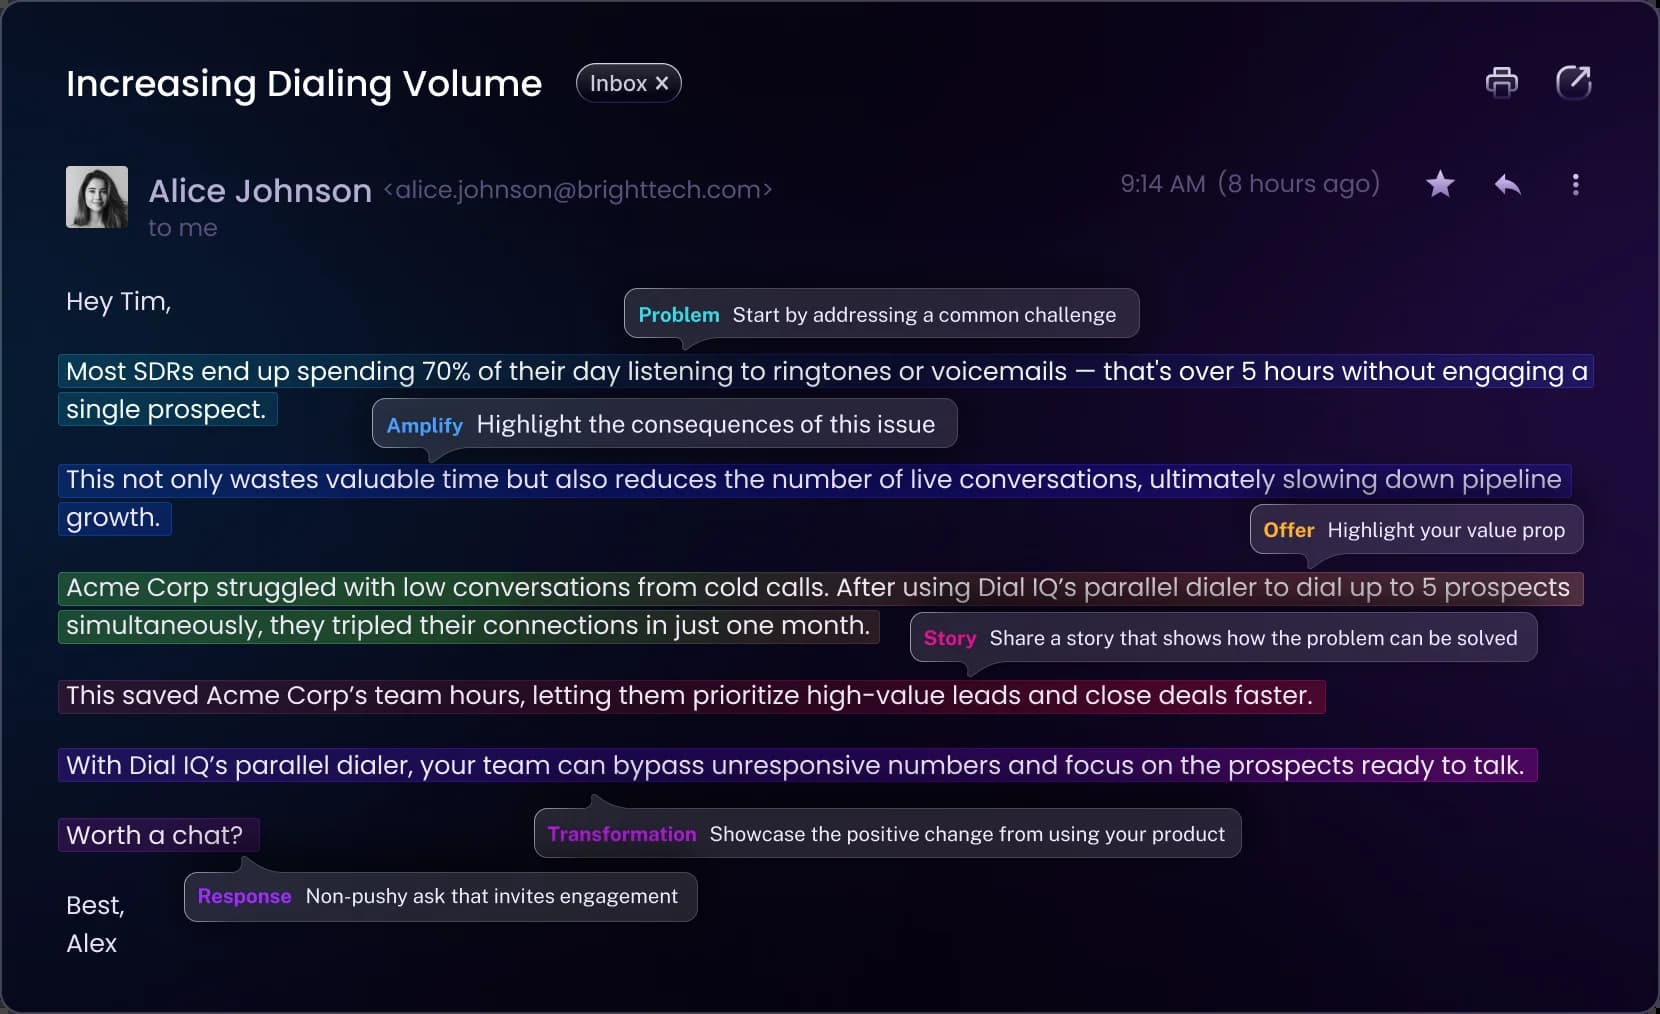Click 'Non-pushy ask that invites engagement' text
Viewport: 1660px width, 1014px height.
click(x=492, y=896)
